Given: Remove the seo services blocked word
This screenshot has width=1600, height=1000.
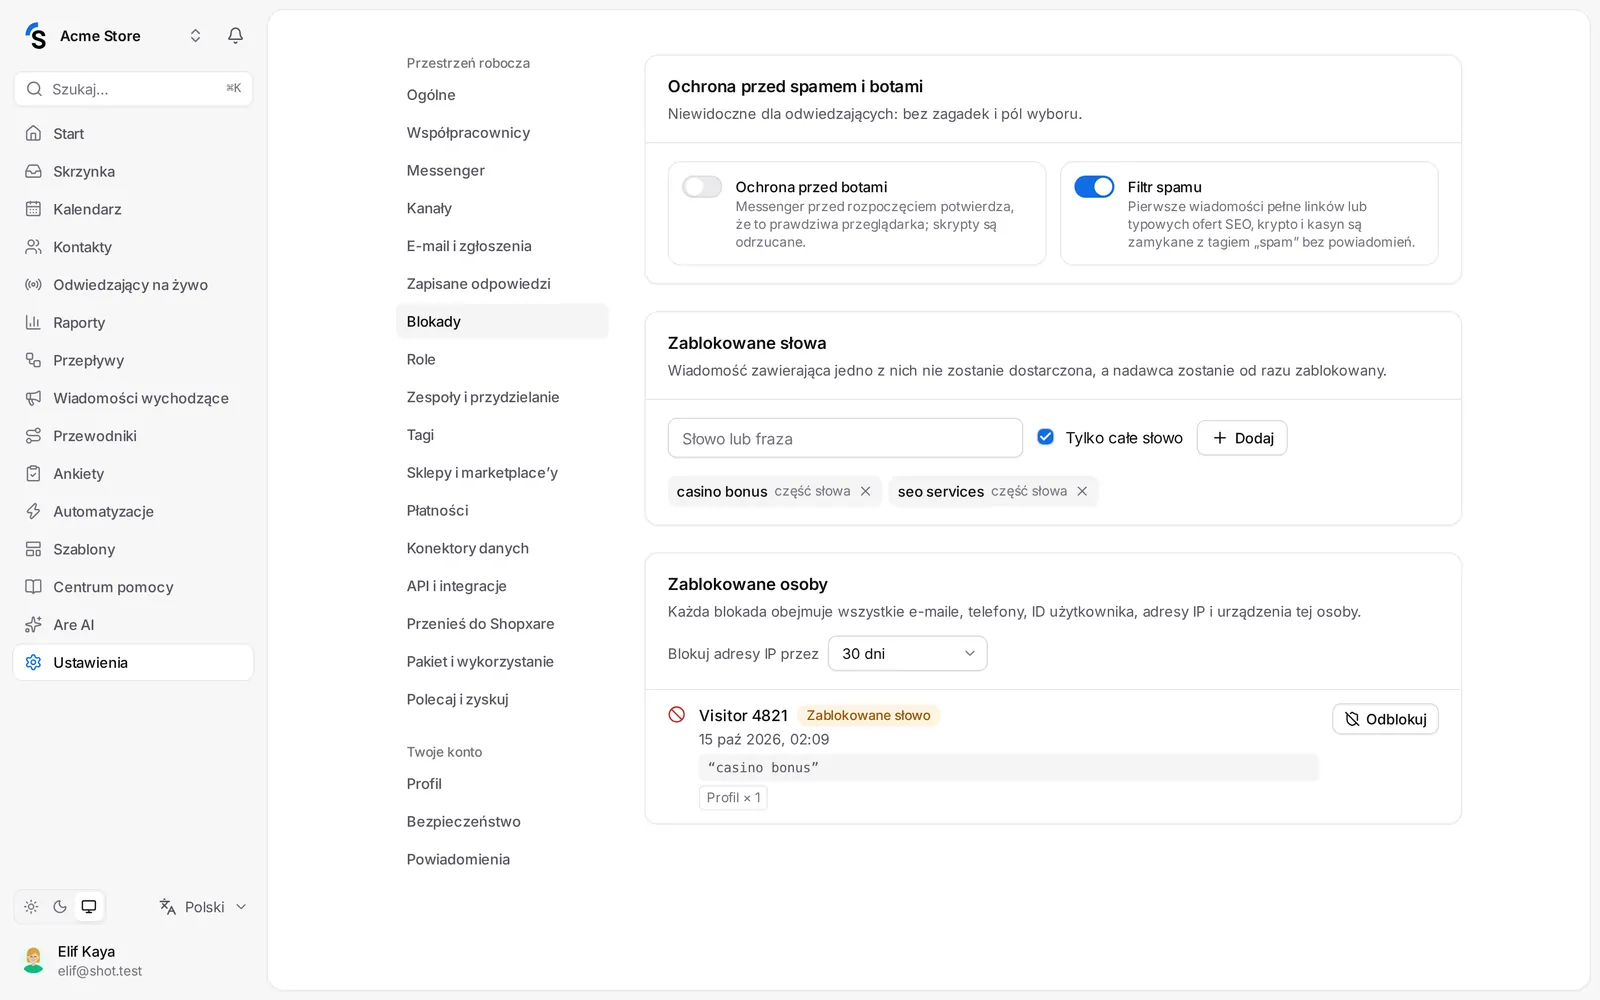Looking at the screenshot, I should (1082, 491).
